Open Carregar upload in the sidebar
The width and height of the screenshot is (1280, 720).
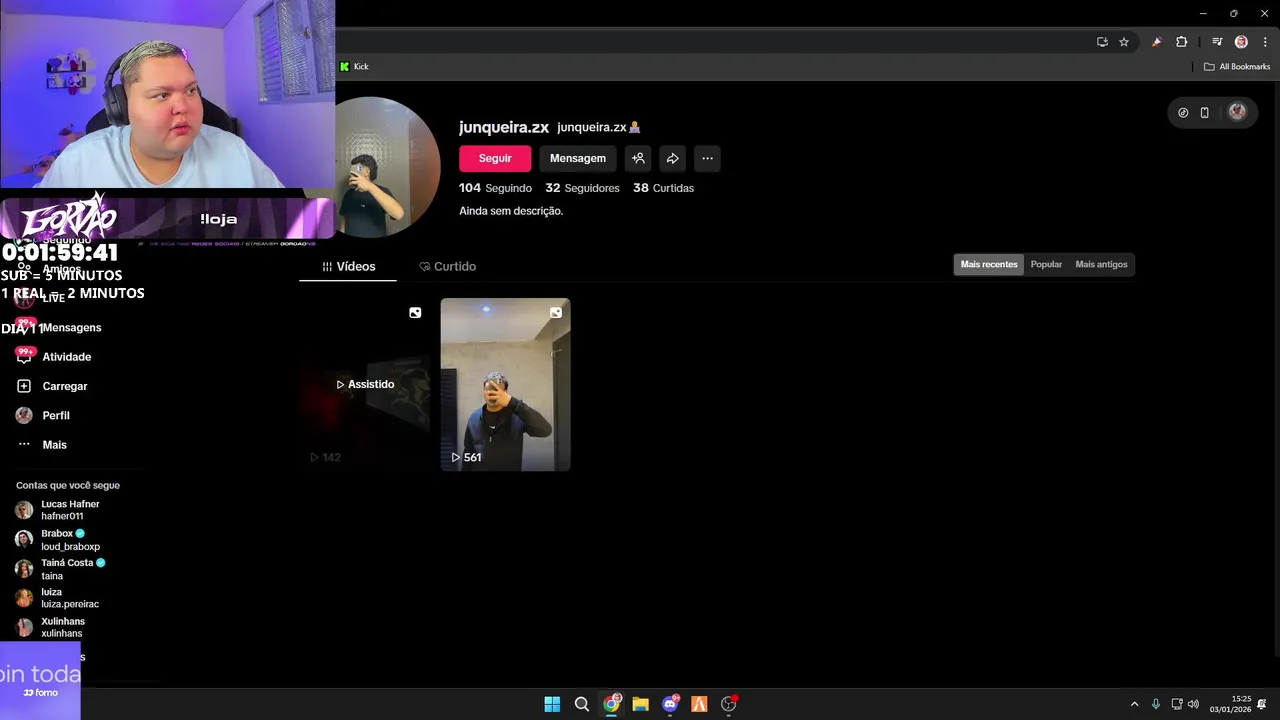point(64,386)
